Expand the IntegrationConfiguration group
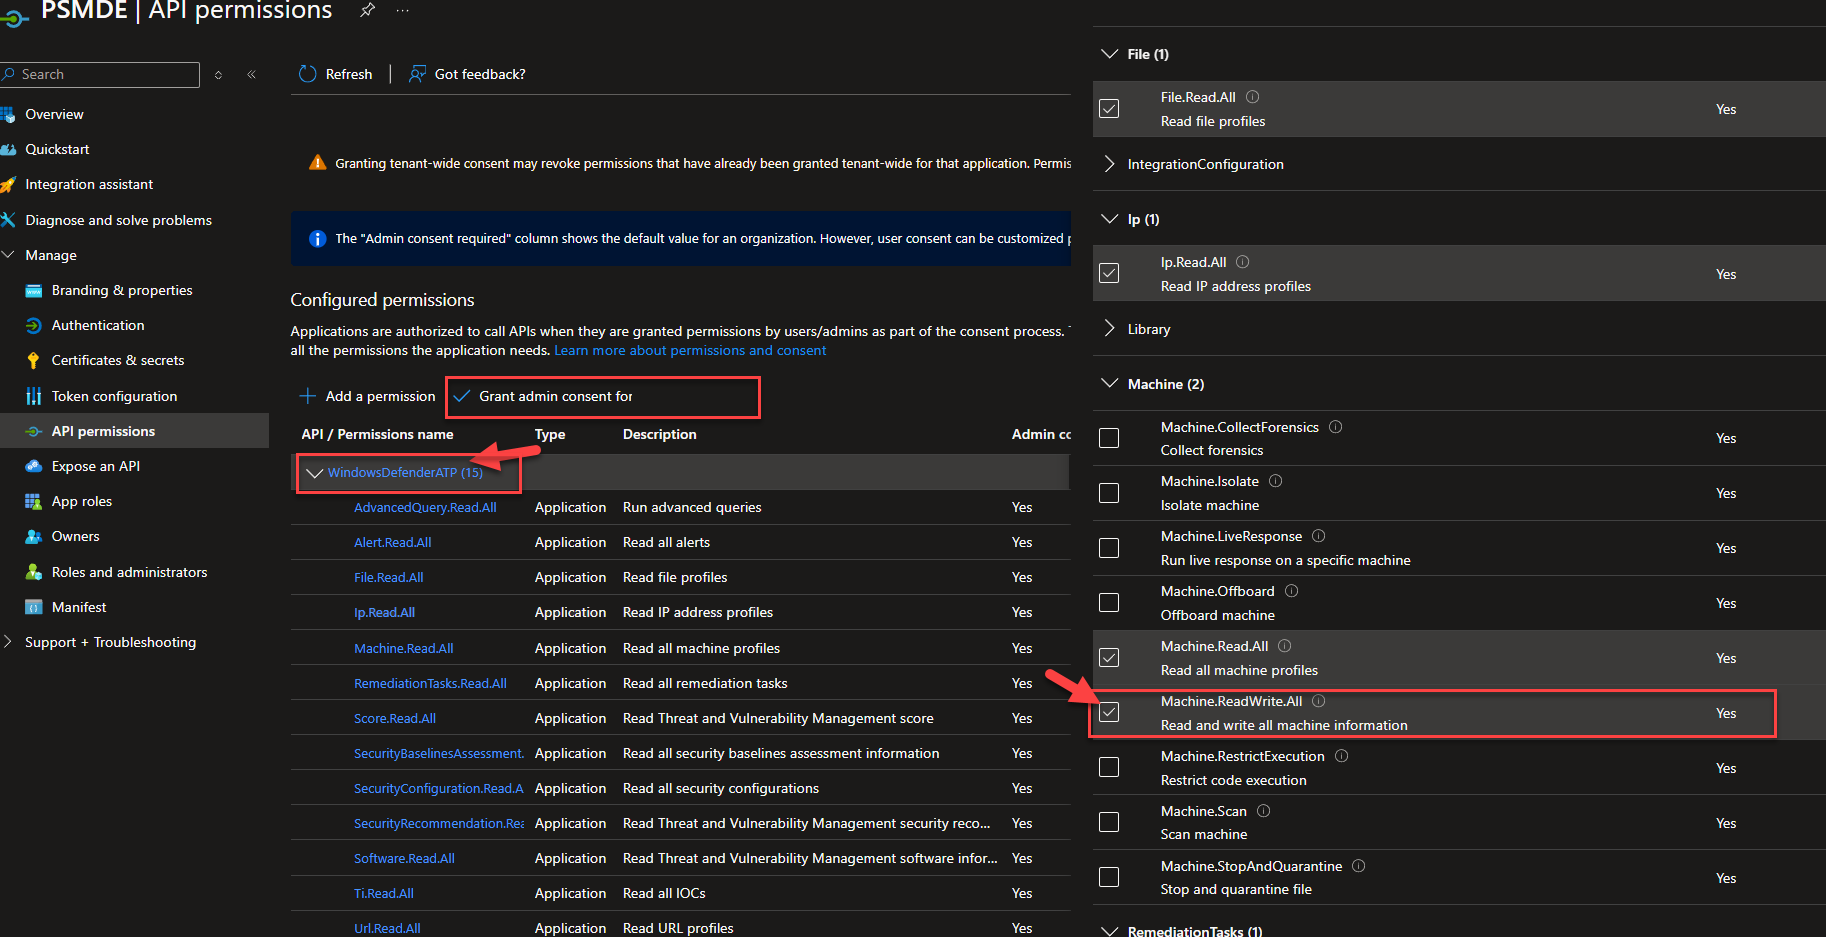1826x937 pixels. tap(1109, 164)
